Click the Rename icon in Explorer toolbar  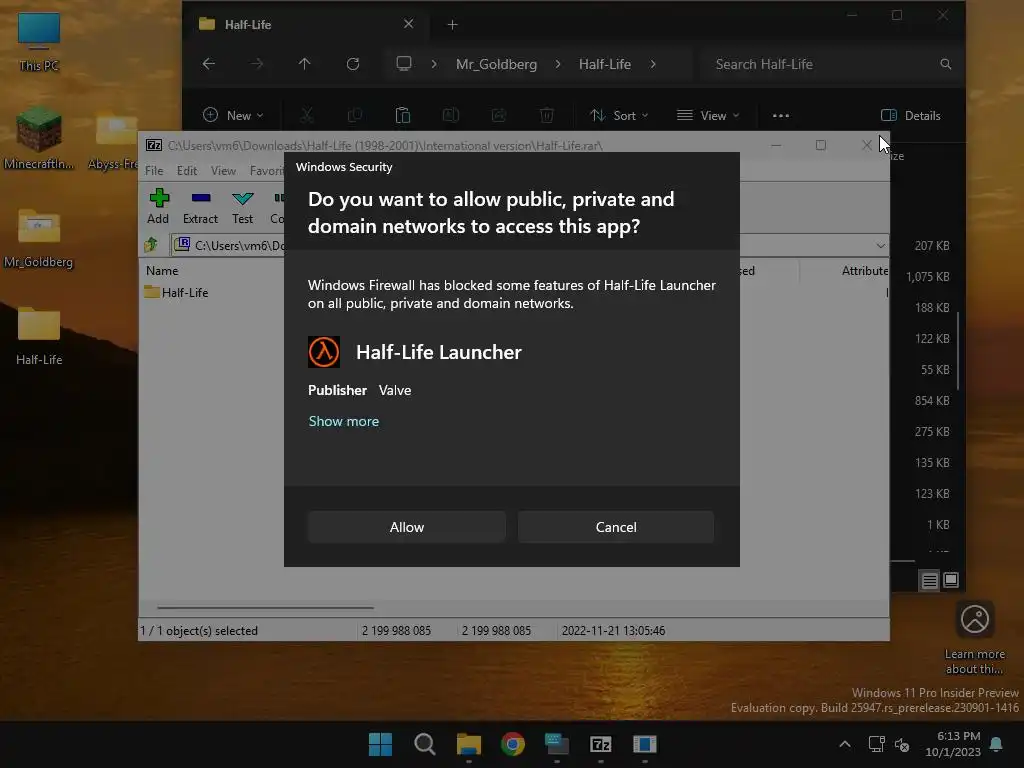click(451, 116)
